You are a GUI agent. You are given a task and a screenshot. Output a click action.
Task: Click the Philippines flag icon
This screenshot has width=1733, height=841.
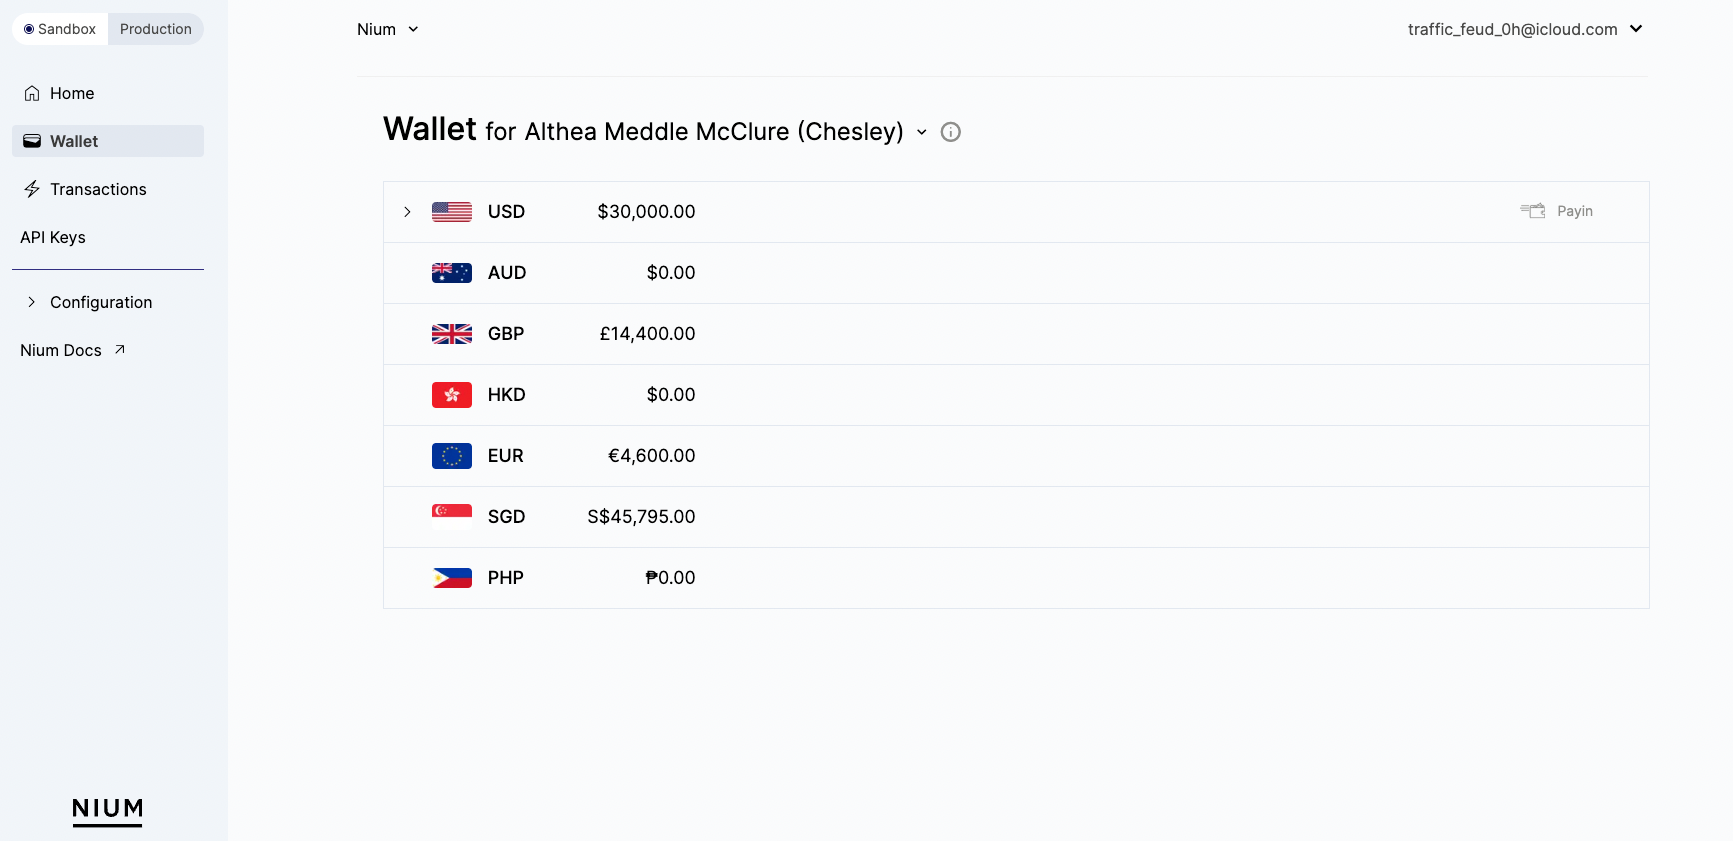pyautogui.click(x=452, y=578)
